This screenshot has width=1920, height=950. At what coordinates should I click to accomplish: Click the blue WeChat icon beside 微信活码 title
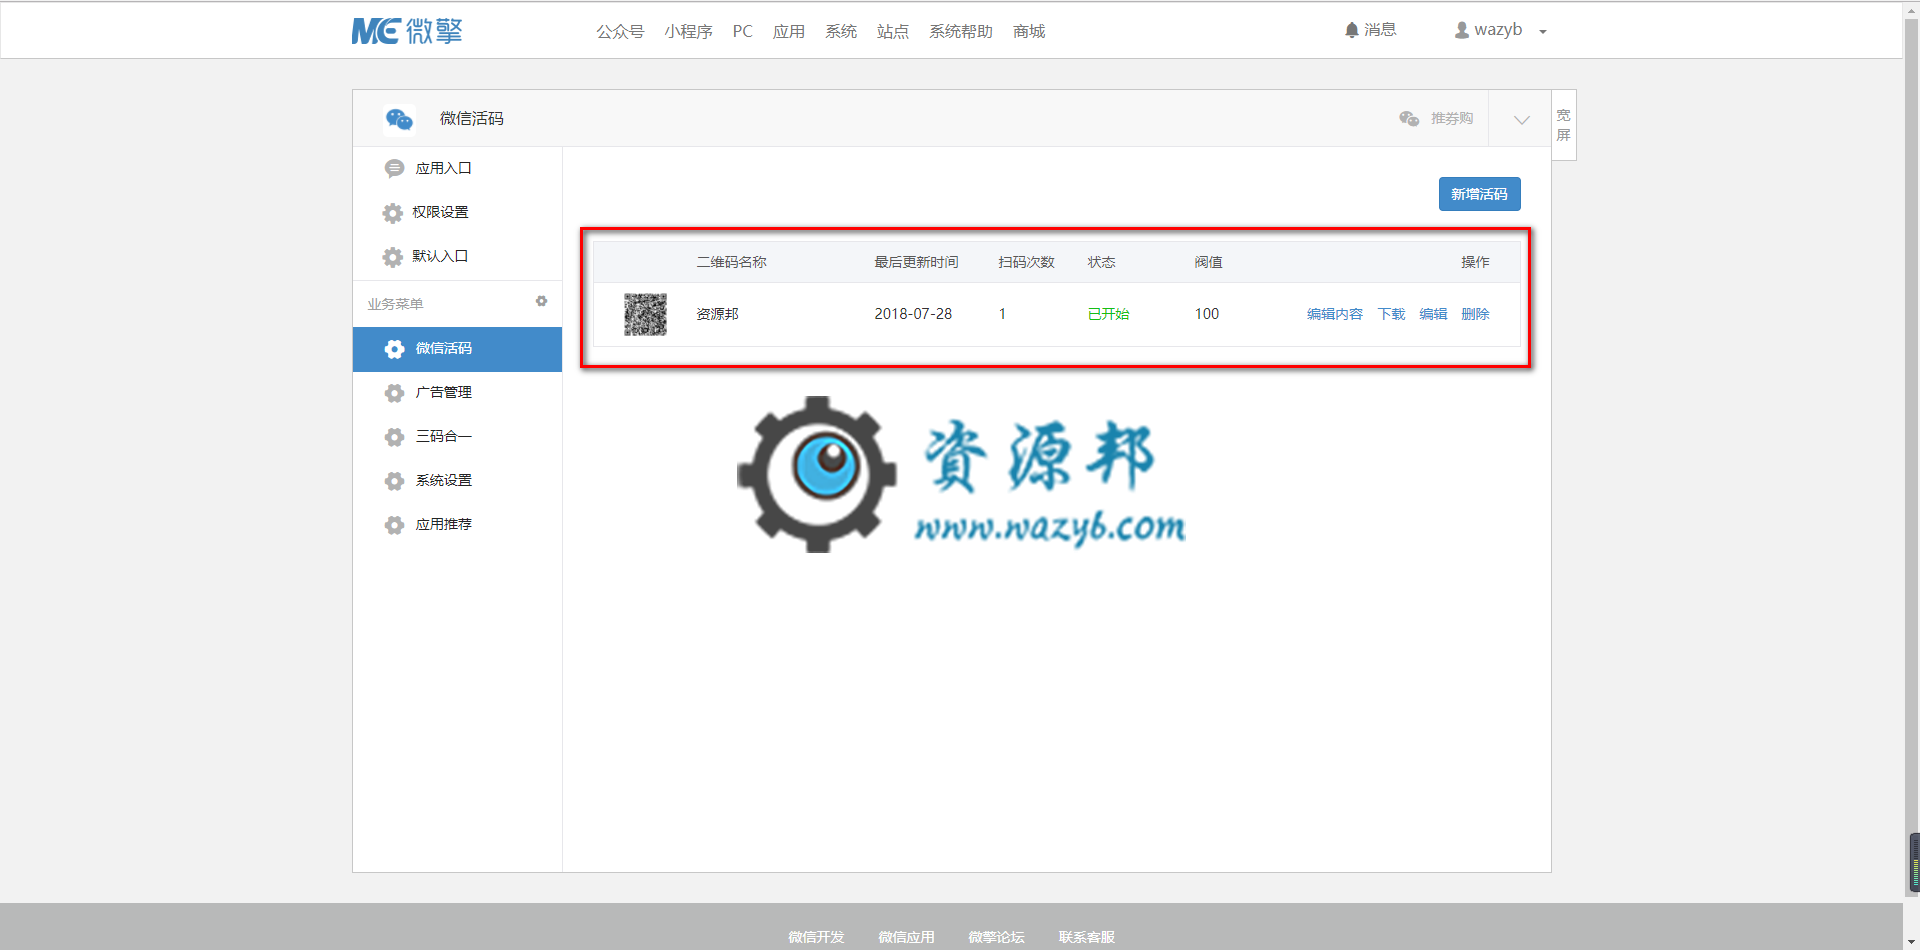click(x=399, y=119)
